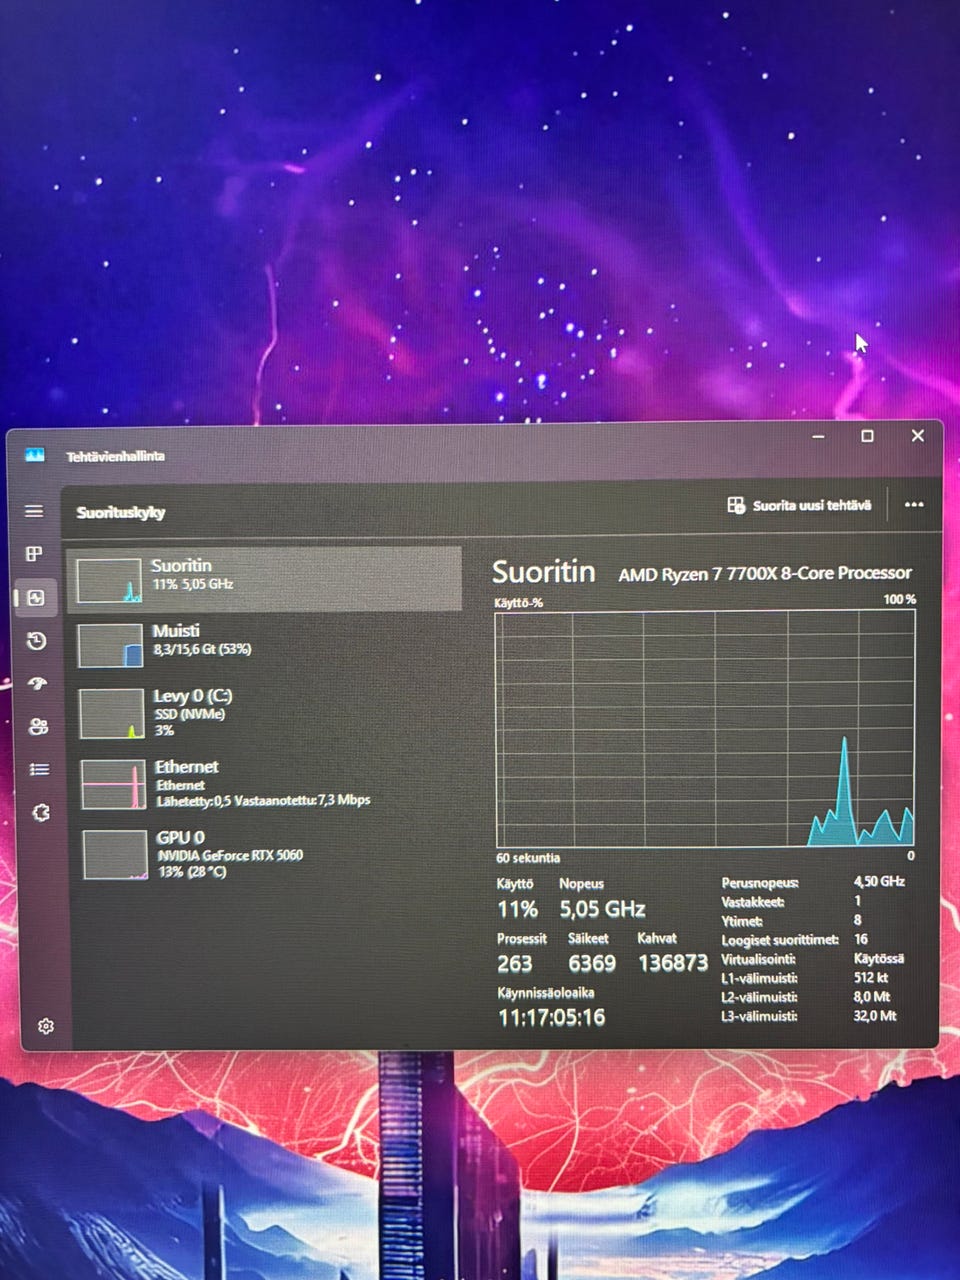Click the 5,05 GHz speed value
The image size is (960, 1280).
click(602, 909)
